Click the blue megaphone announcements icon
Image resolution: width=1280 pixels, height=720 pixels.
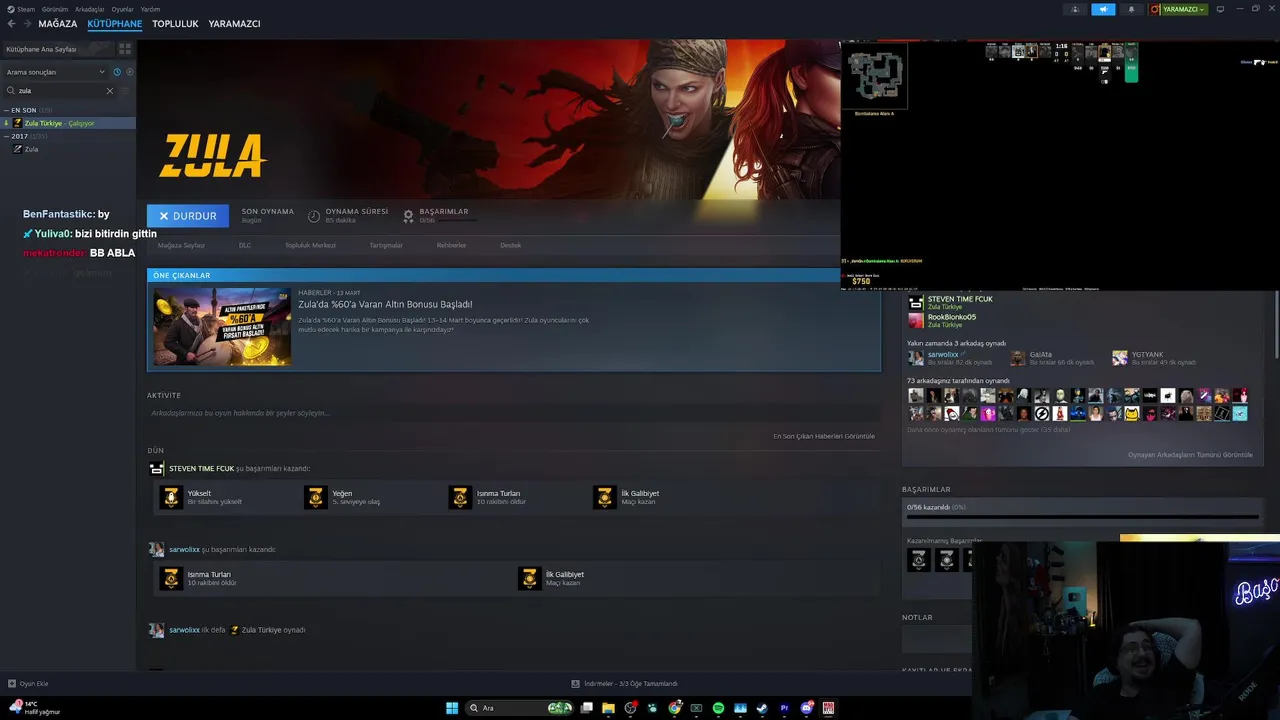click(x=1103, y=9)
